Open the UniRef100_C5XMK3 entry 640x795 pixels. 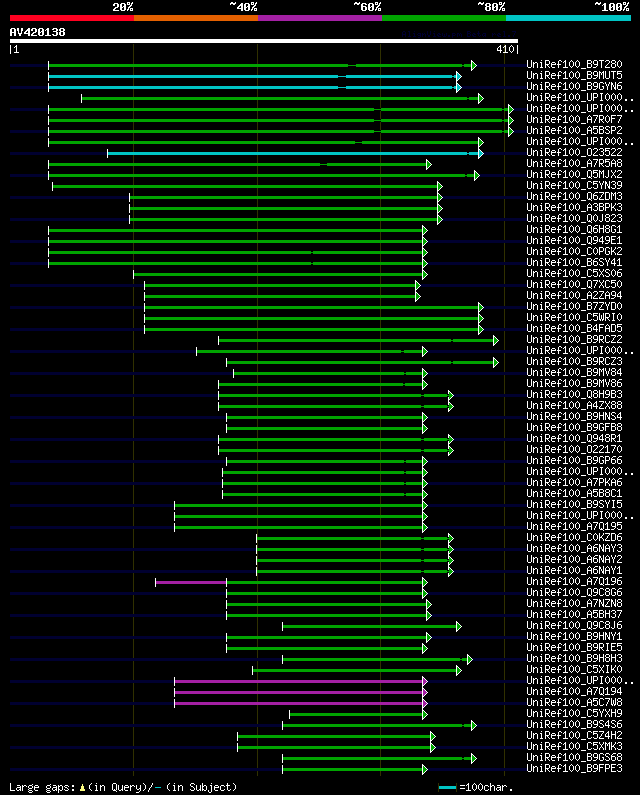(574, 746)
